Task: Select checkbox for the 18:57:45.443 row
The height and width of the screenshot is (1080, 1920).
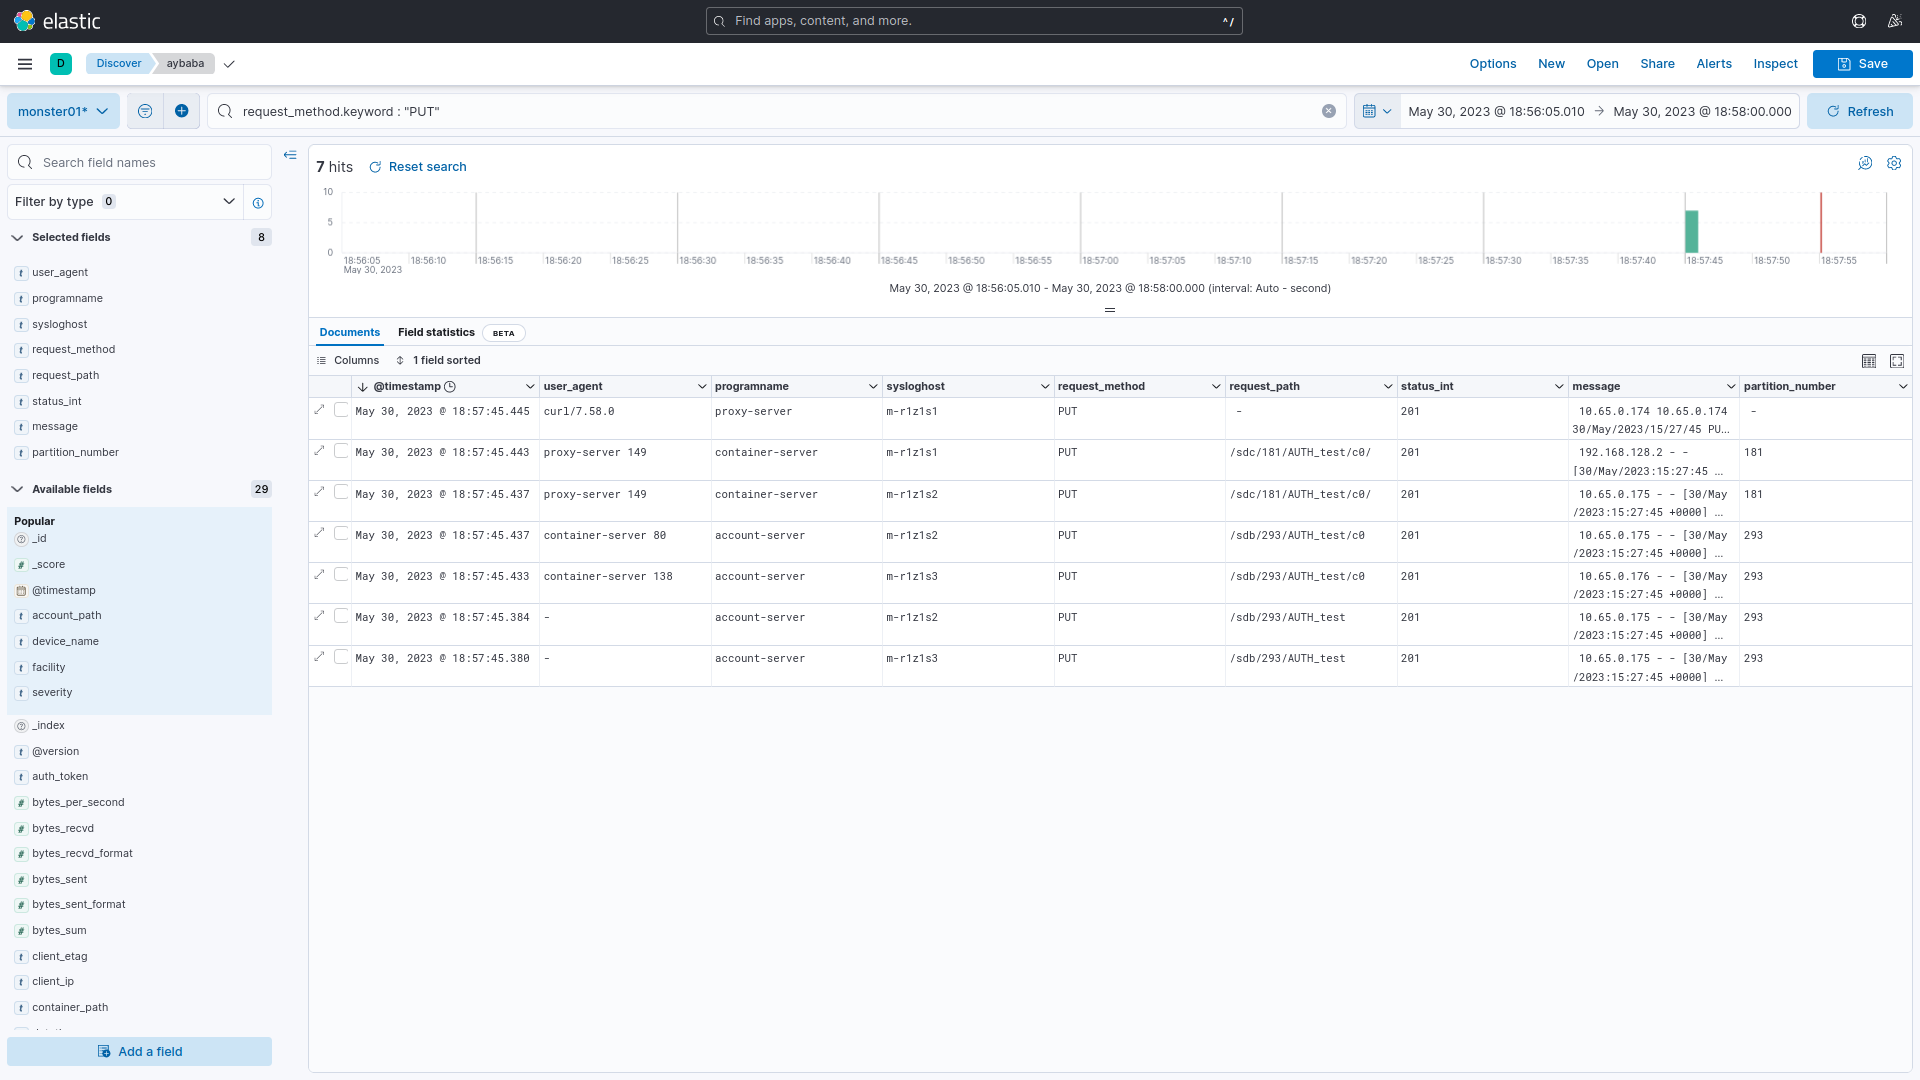Action: pyautogui.click(x=341, y=451)
